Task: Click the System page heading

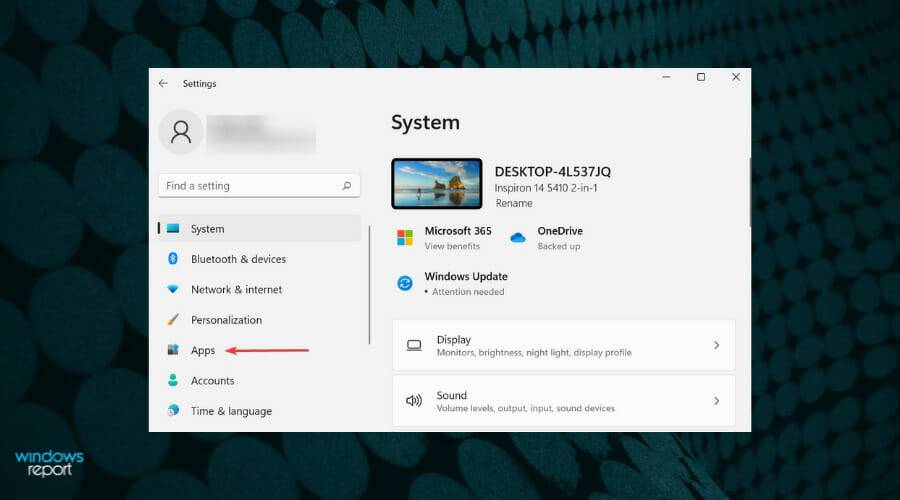Action: pyautogui.click(x=425, y=123)
